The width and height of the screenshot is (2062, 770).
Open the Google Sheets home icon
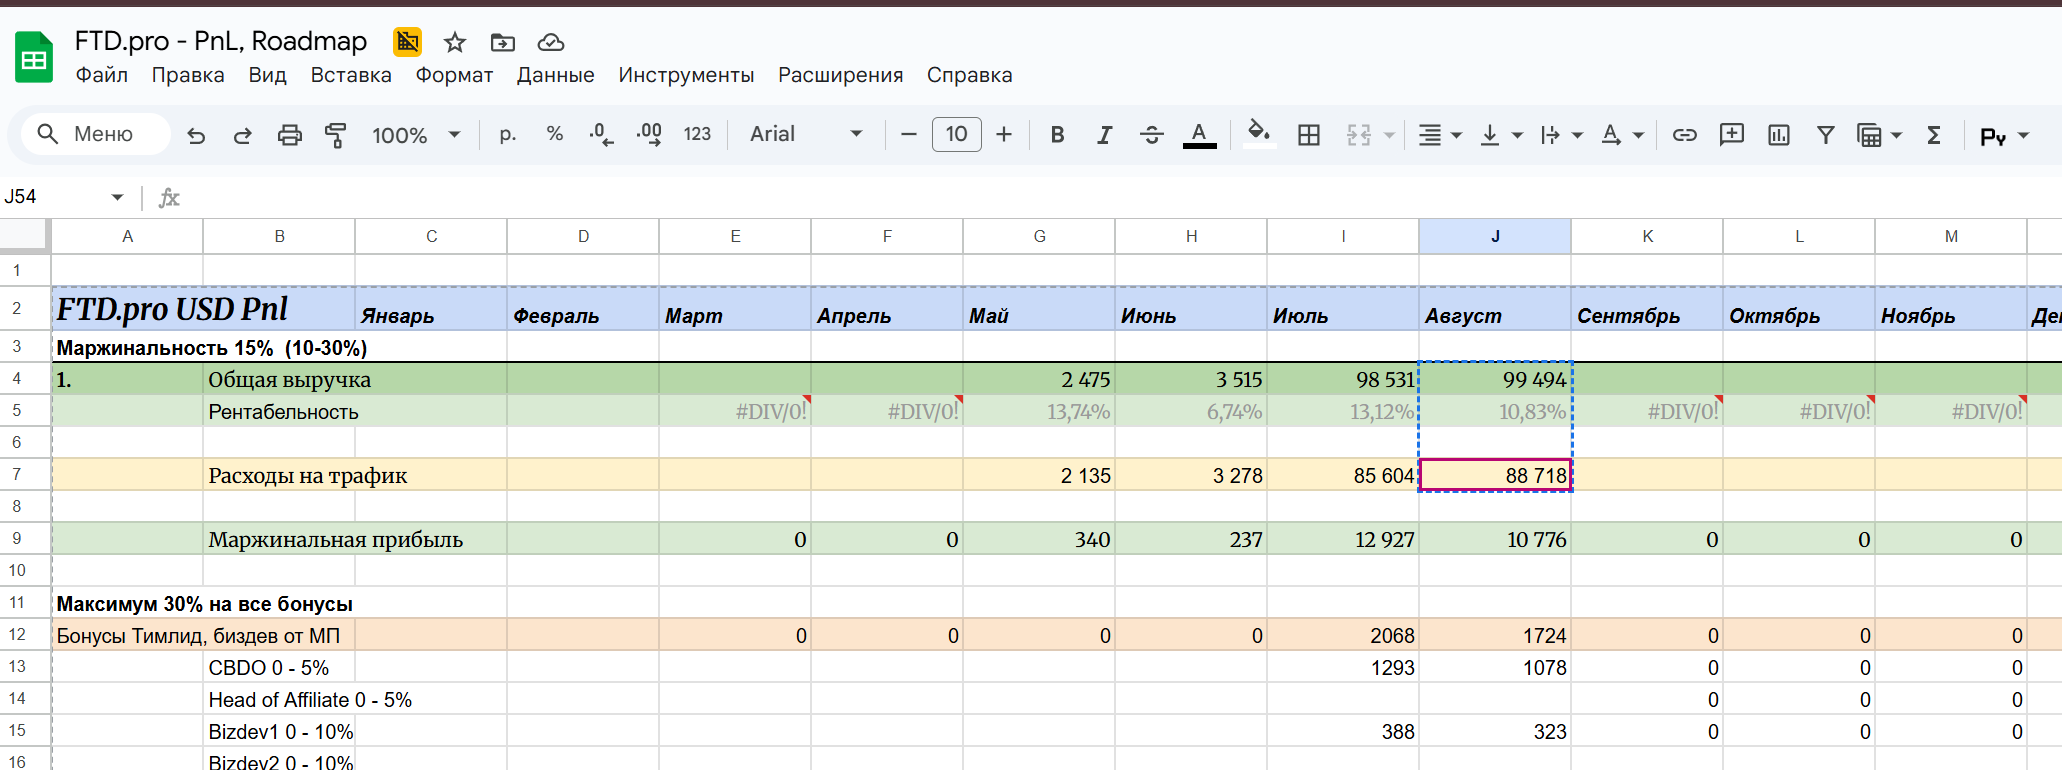(x=34, y=58)
